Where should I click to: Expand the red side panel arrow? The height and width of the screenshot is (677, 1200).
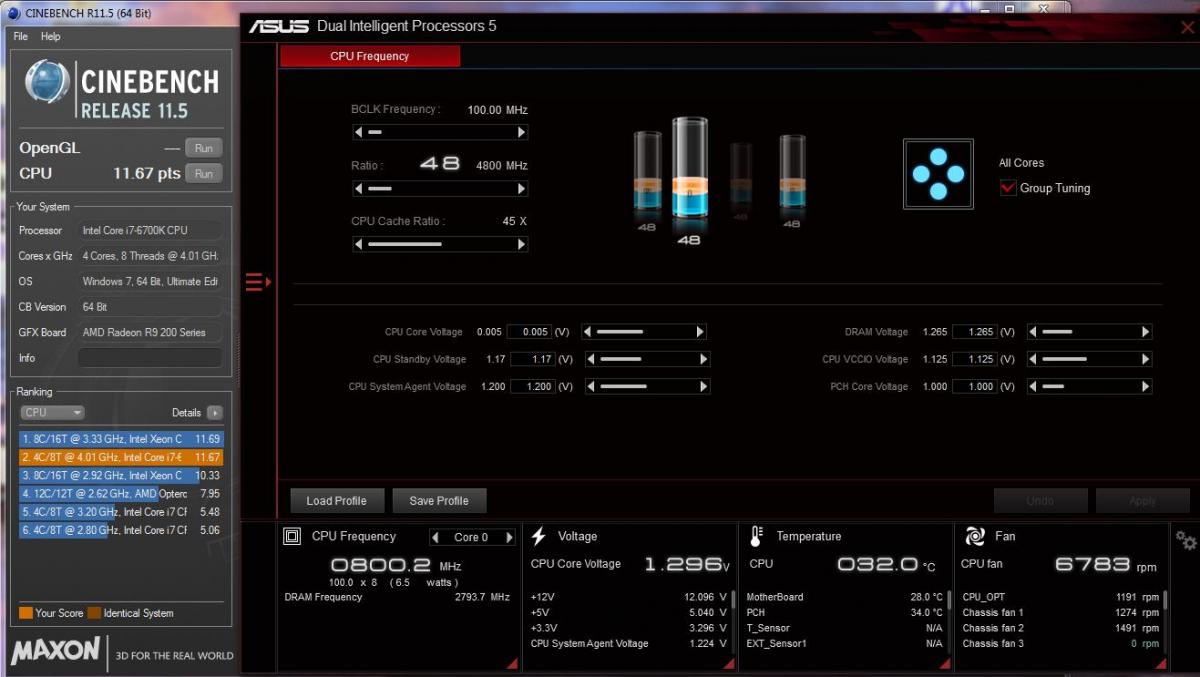coord(258,282)
